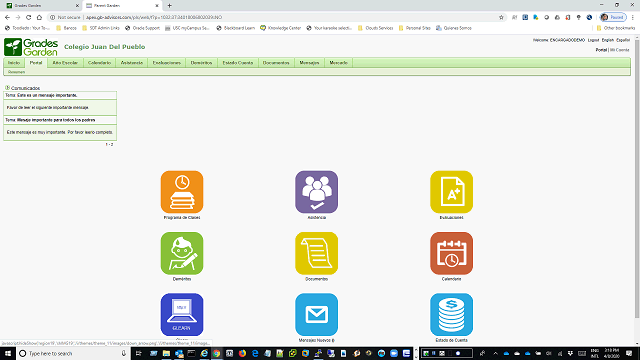Screen dimensions: 640x360
Task: Open the yellow Evaluaciones A+ icon
Action: coord(451,192)
